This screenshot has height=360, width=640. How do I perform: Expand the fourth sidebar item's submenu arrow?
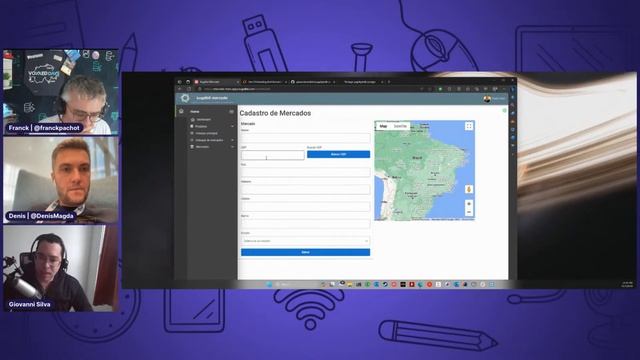click(x=232, y=140)
